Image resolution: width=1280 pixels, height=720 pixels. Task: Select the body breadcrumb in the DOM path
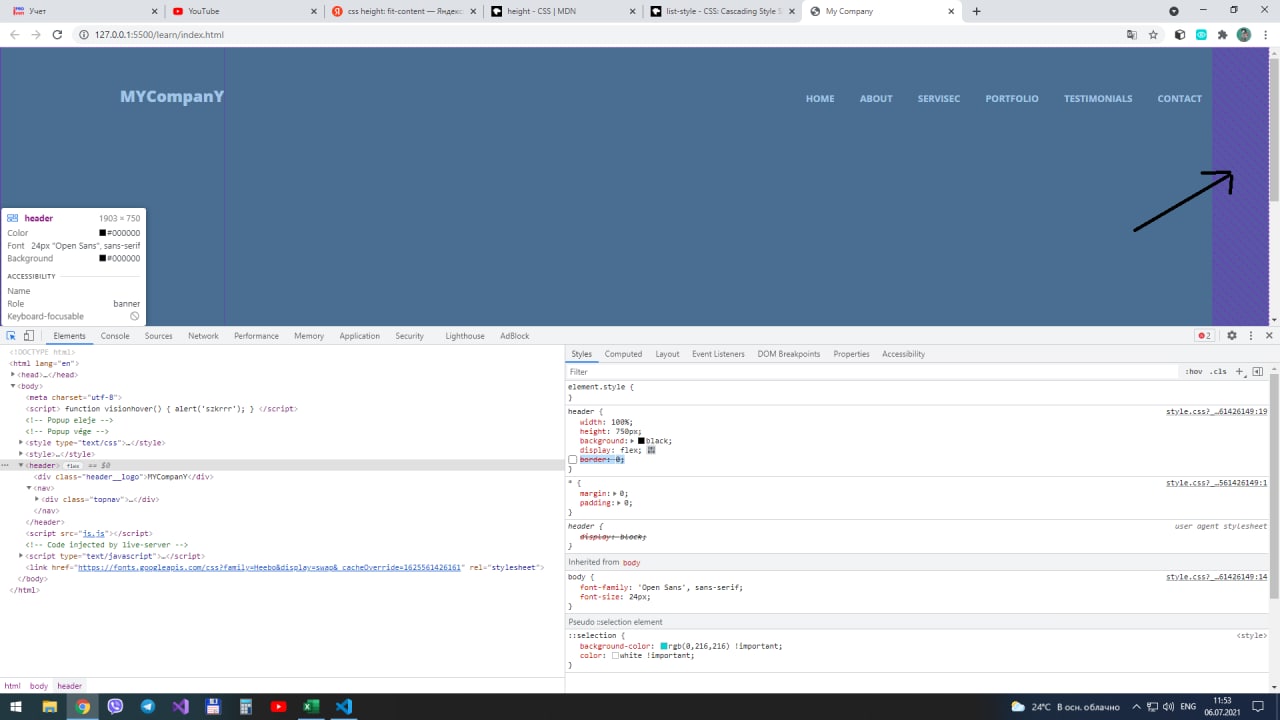click(38, 686)
